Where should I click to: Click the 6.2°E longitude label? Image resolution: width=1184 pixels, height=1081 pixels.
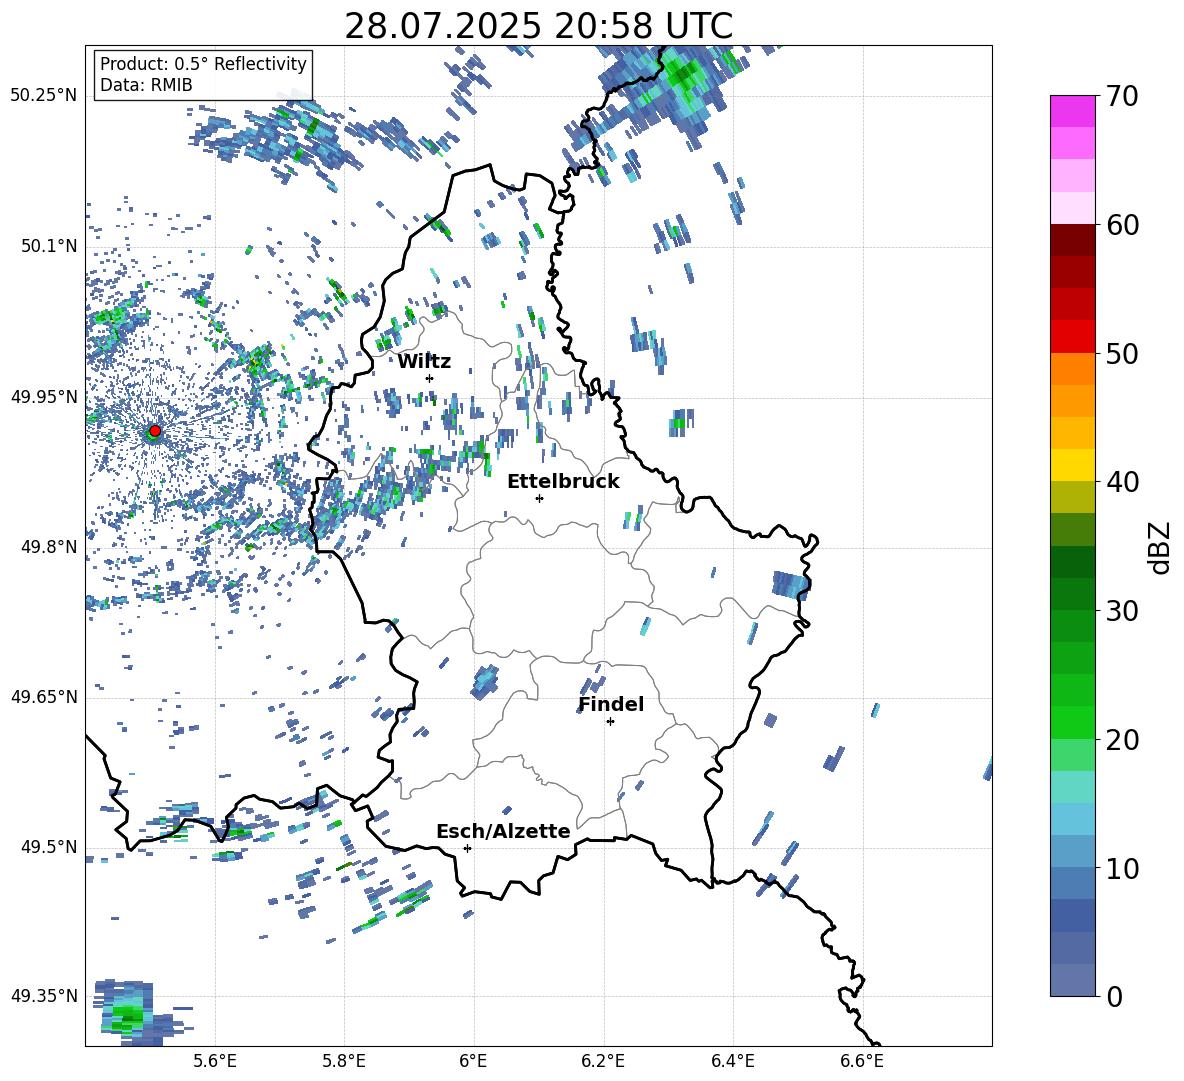pyautogui.click(x=603, y=1061)
